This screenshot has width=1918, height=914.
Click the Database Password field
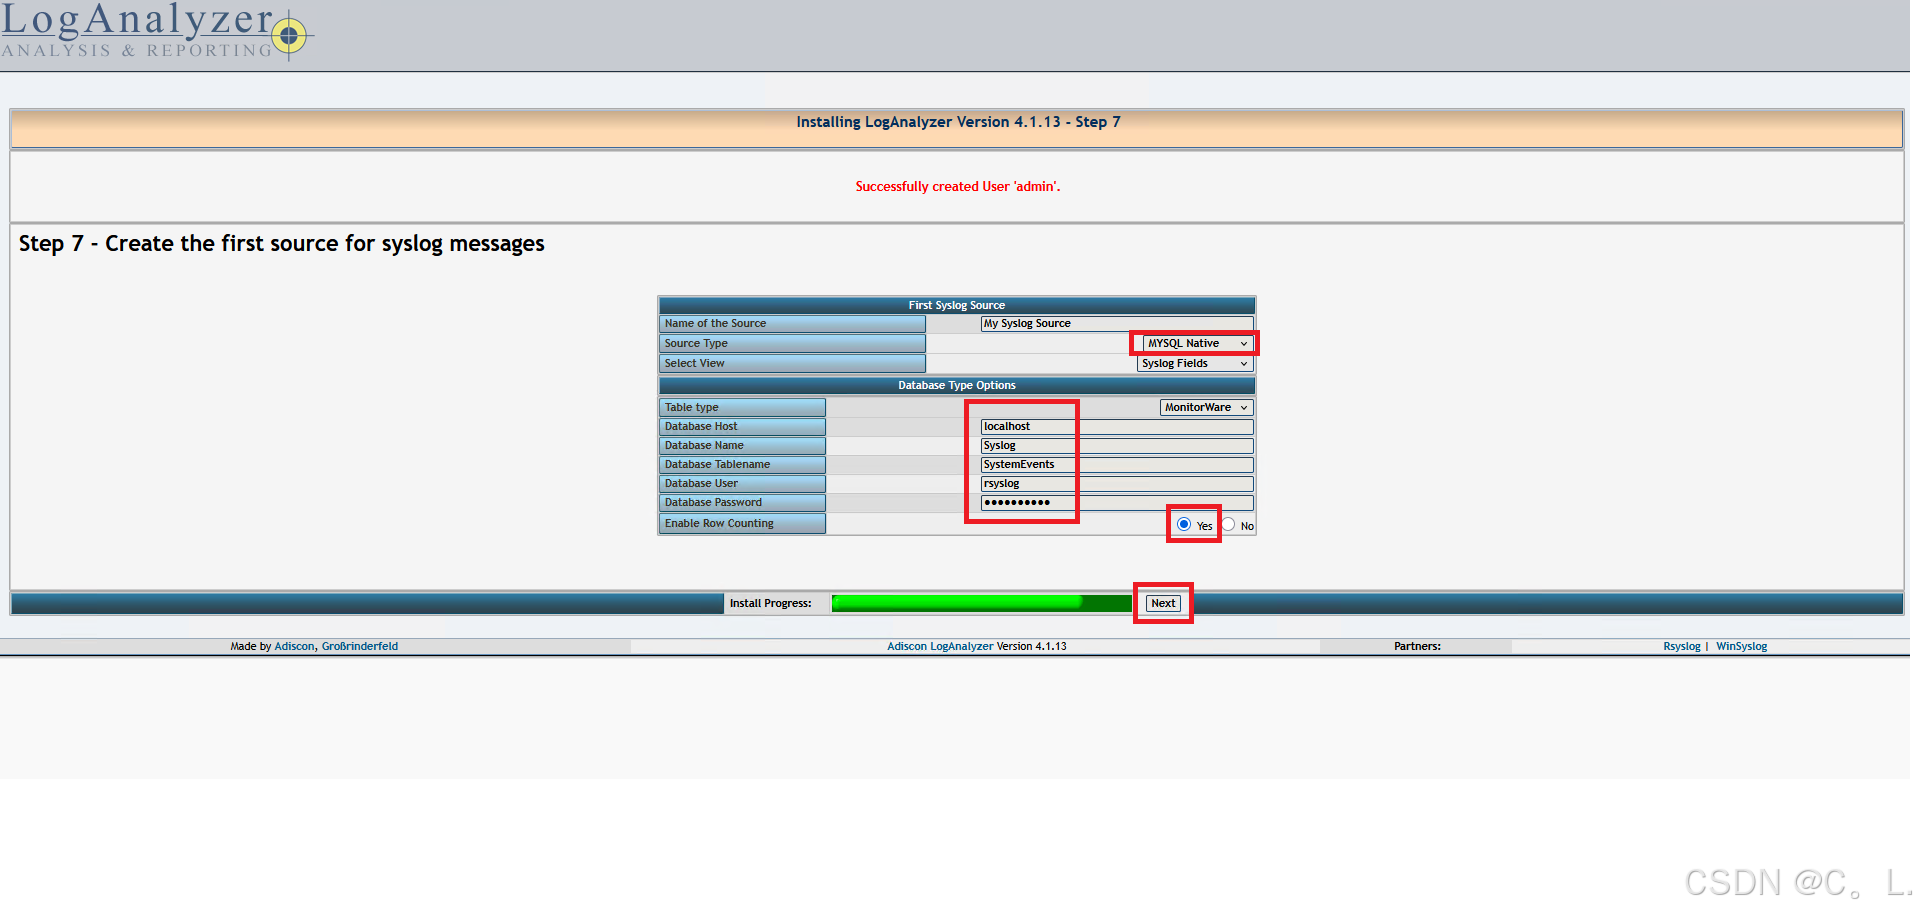[x=1116, y=503]
